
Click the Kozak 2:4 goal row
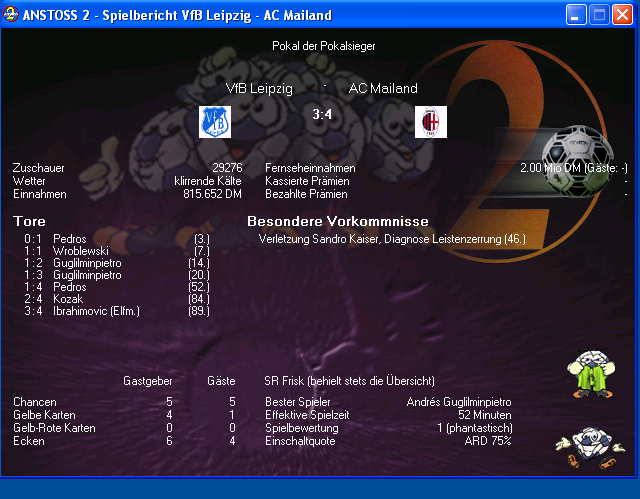(68, 299)
